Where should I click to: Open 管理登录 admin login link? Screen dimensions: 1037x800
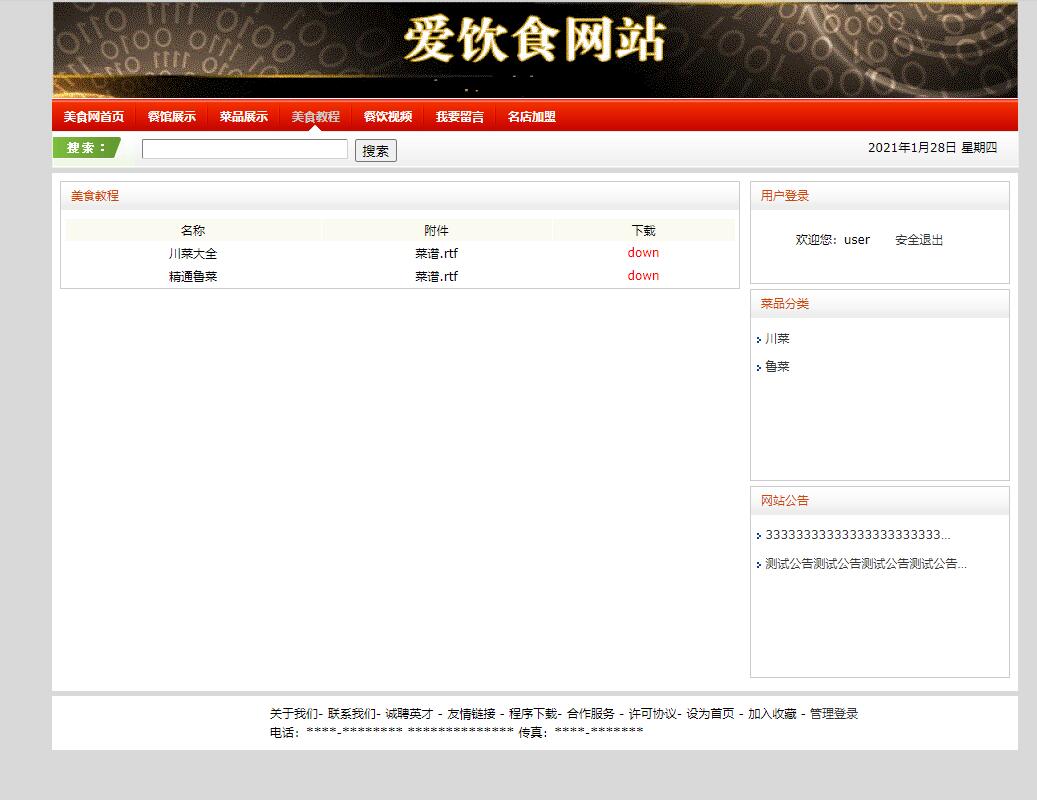coord(832,713)
